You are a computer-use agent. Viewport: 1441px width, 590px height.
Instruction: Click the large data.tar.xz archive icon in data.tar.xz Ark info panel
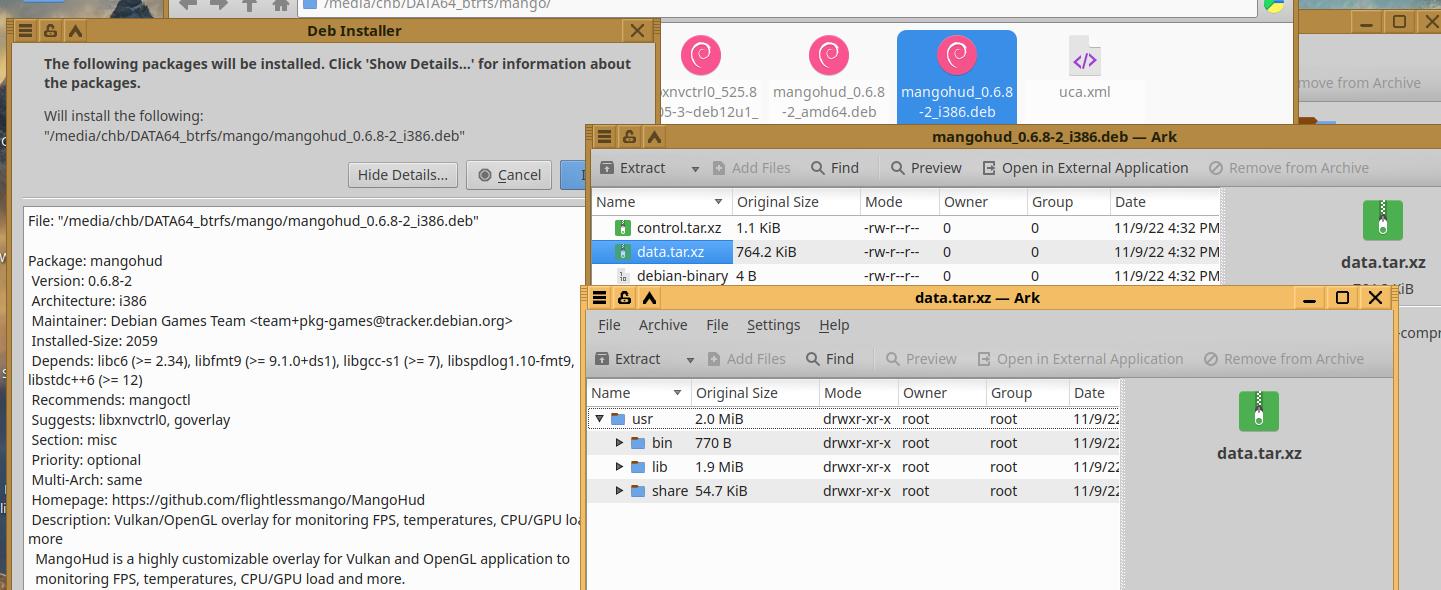[1259, 411]
